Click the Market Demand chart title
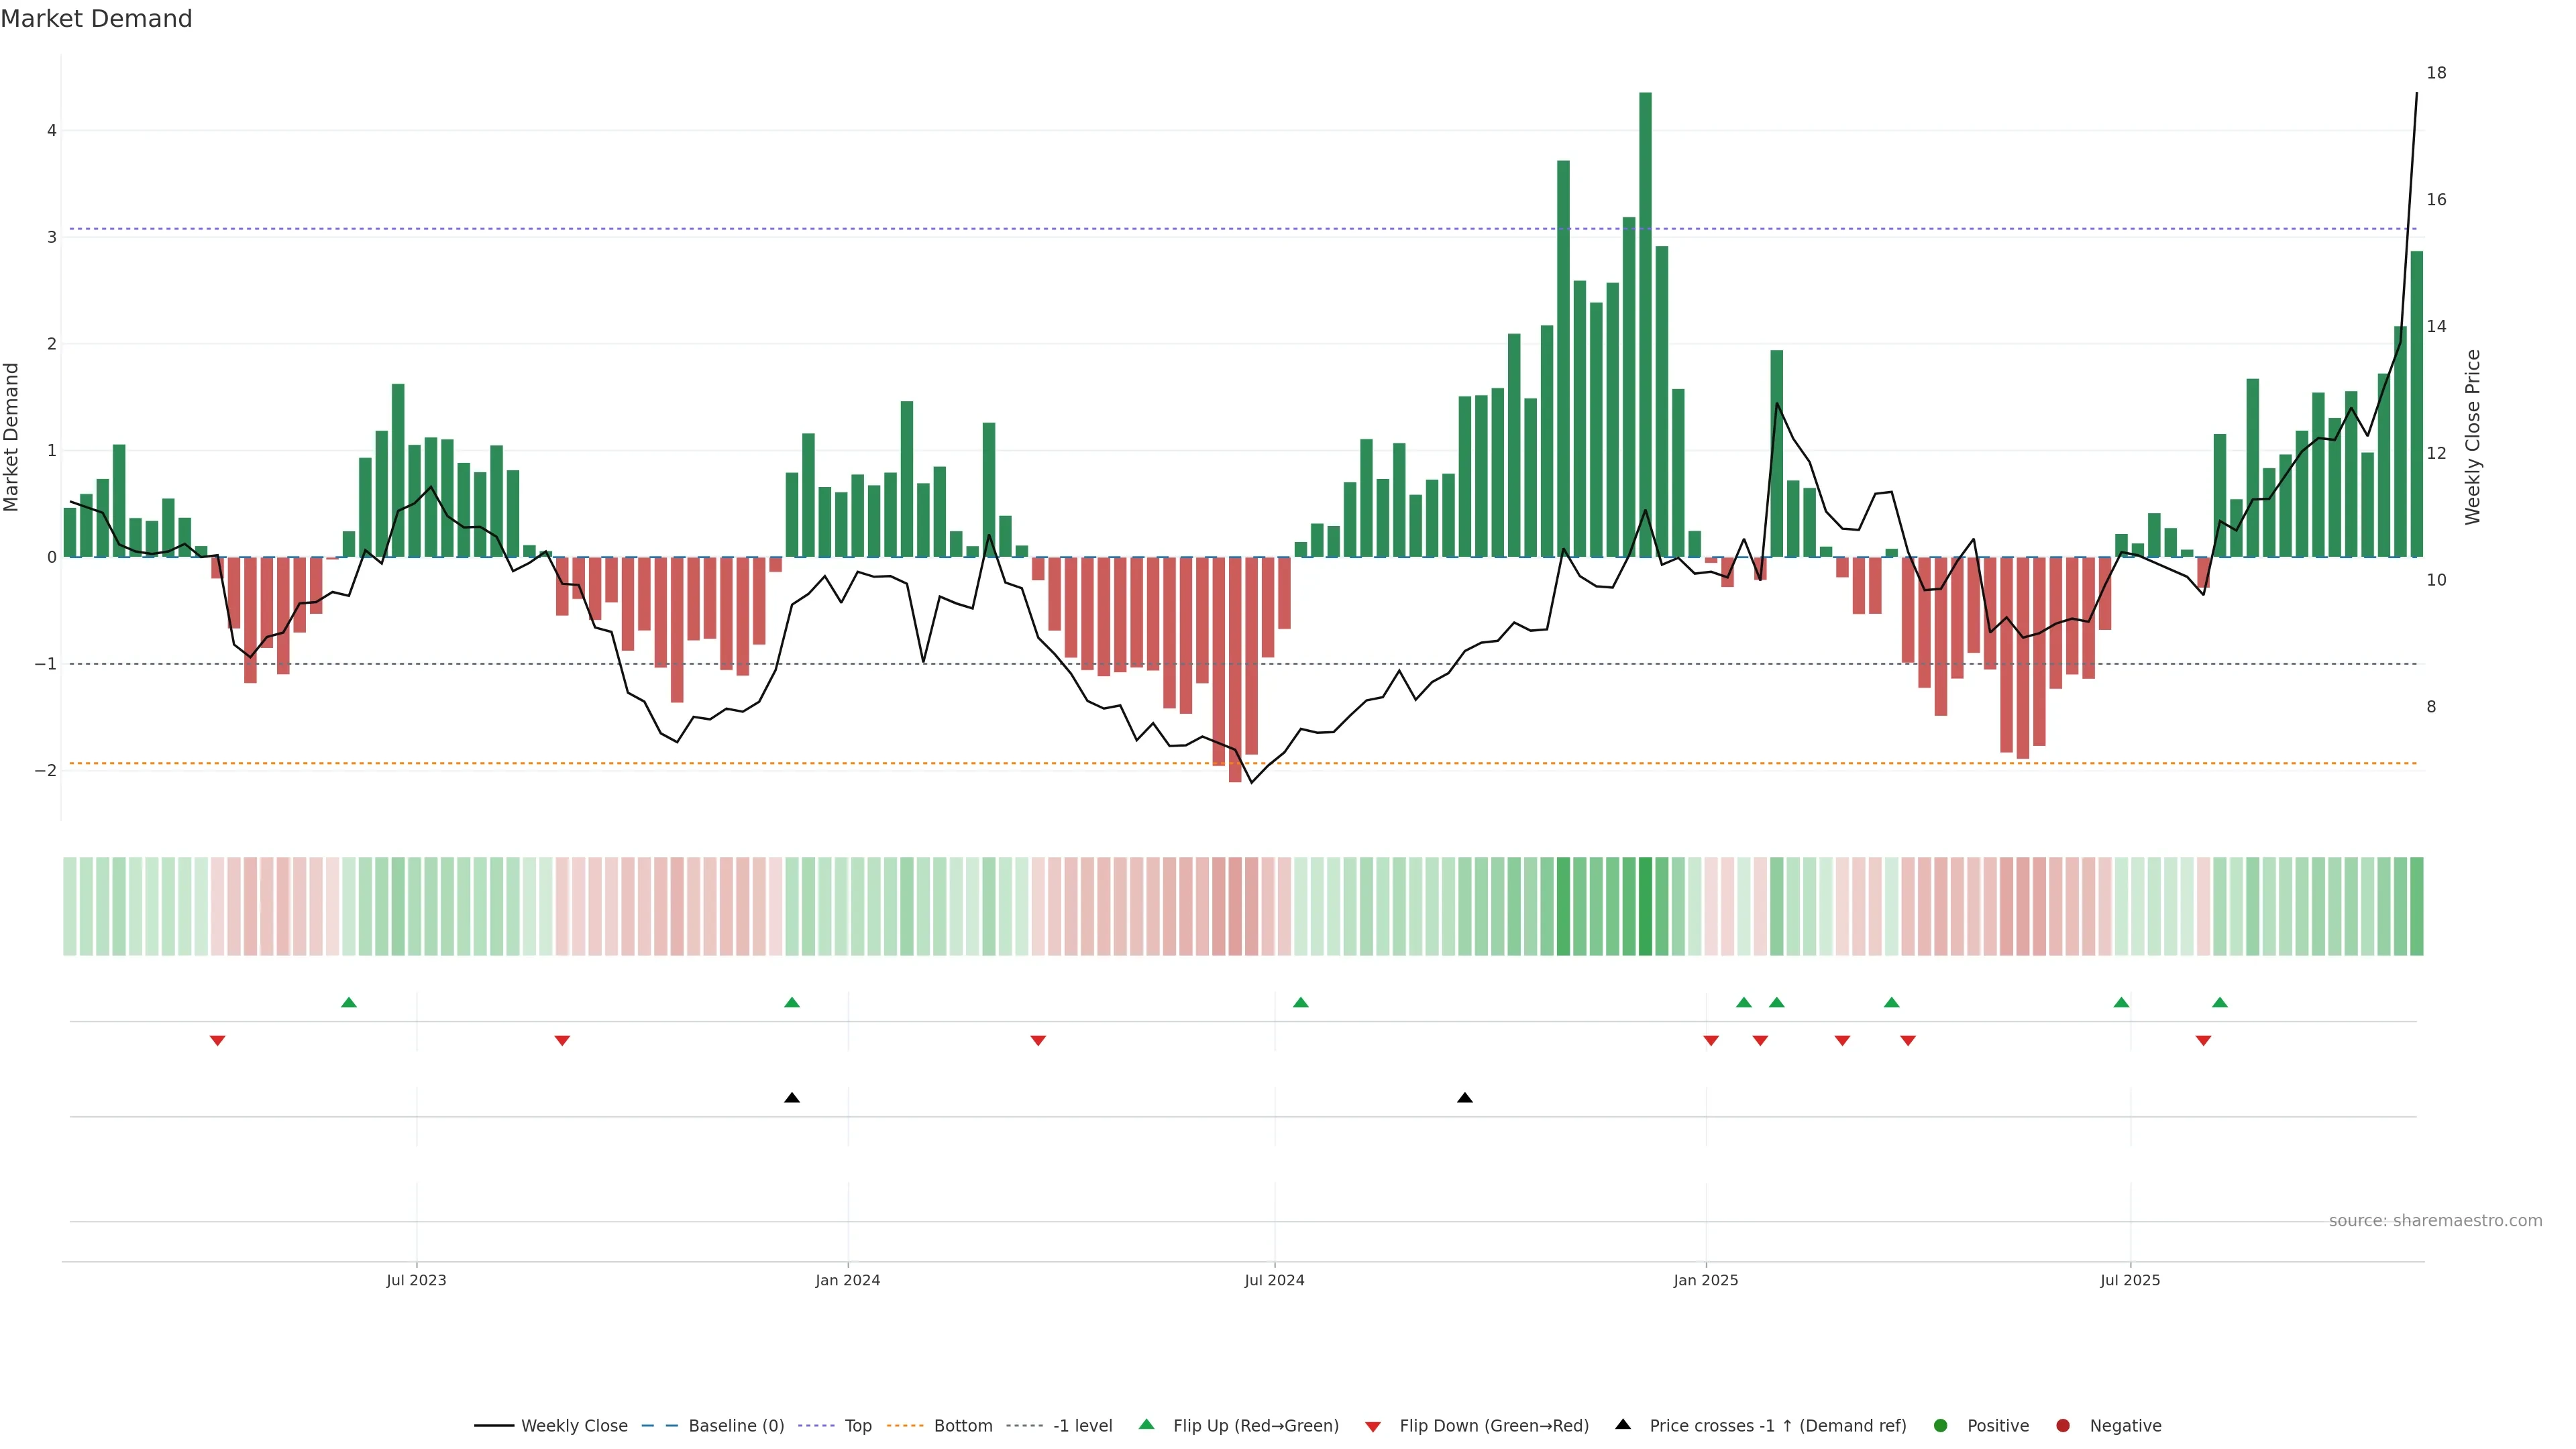 point(96,19)
